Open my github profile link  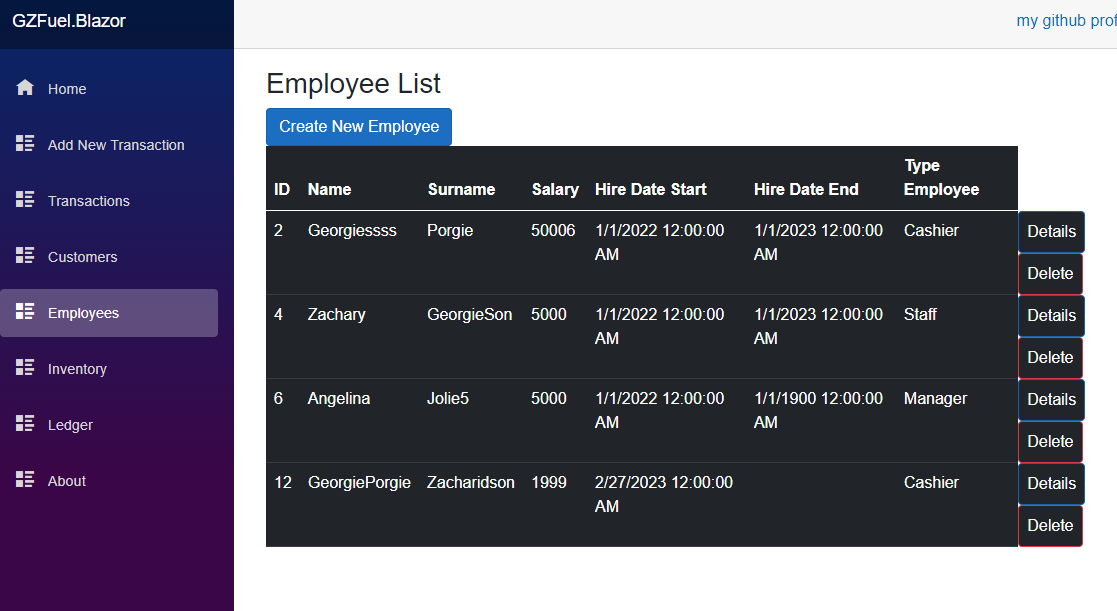(1066, 21)
